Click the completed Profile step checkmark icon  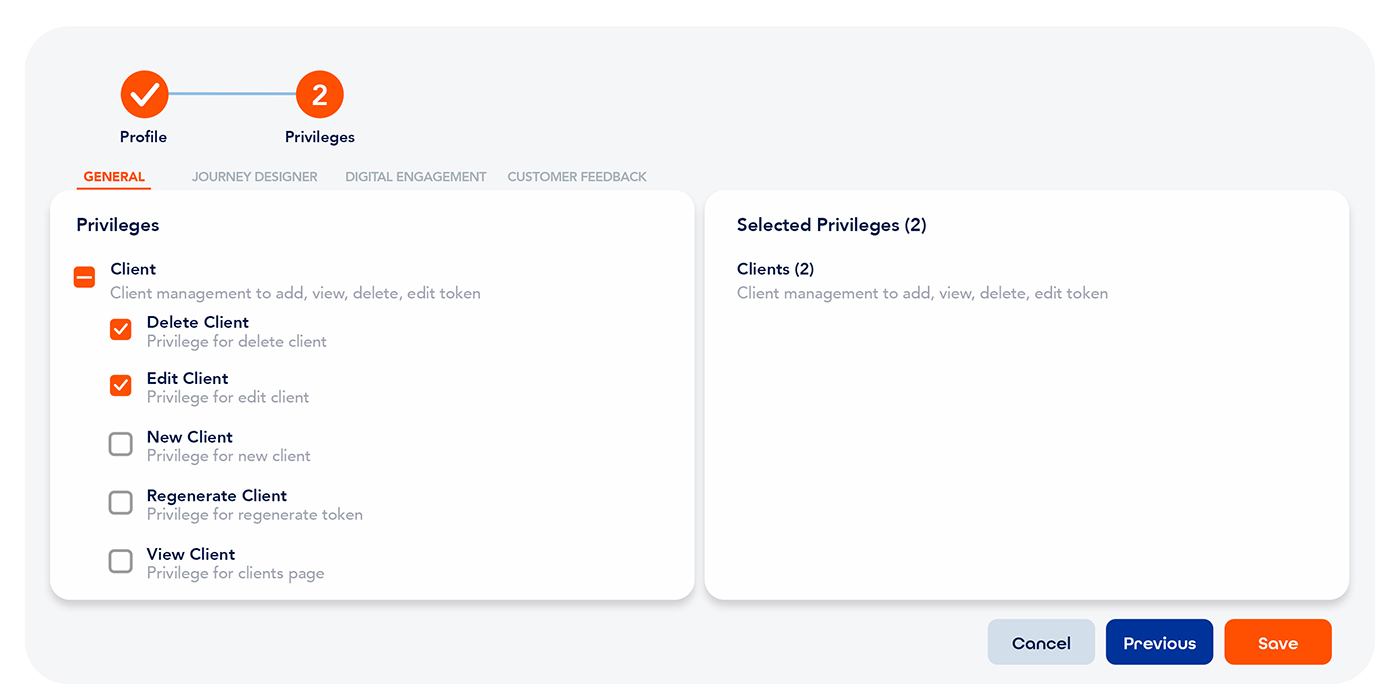tap(145, 95)
